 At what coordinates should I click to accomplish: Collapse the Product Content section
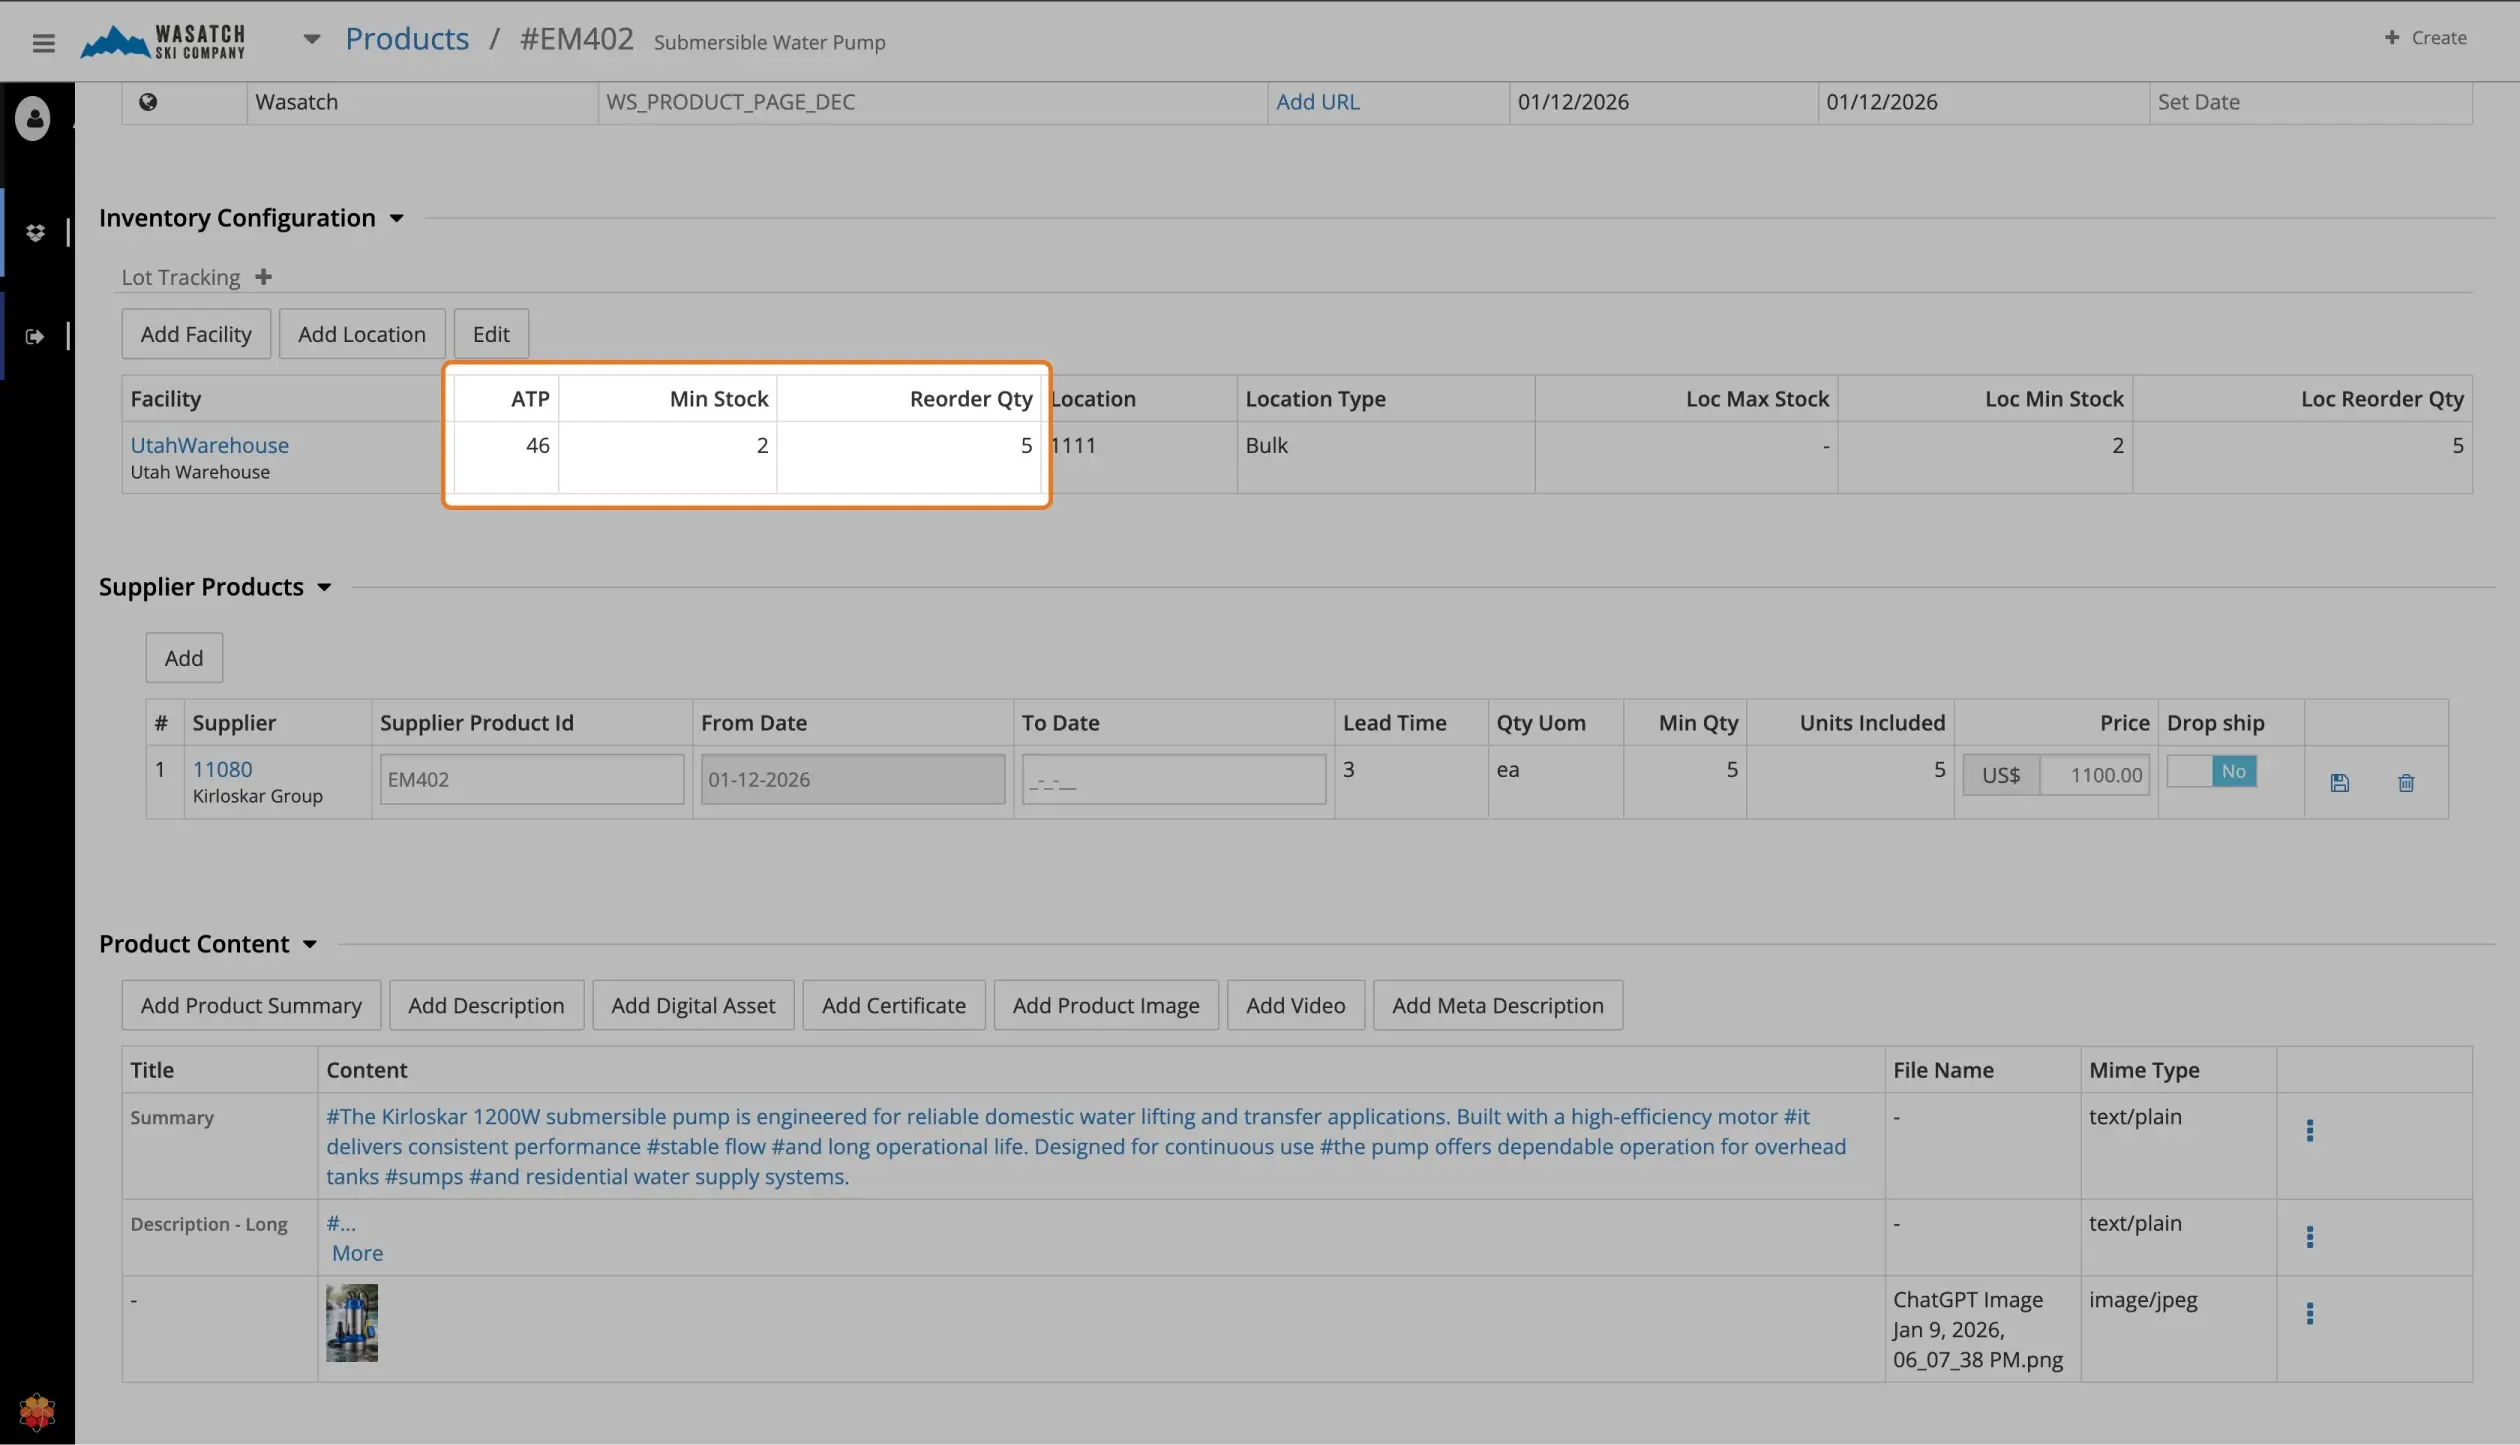(310, 945)
